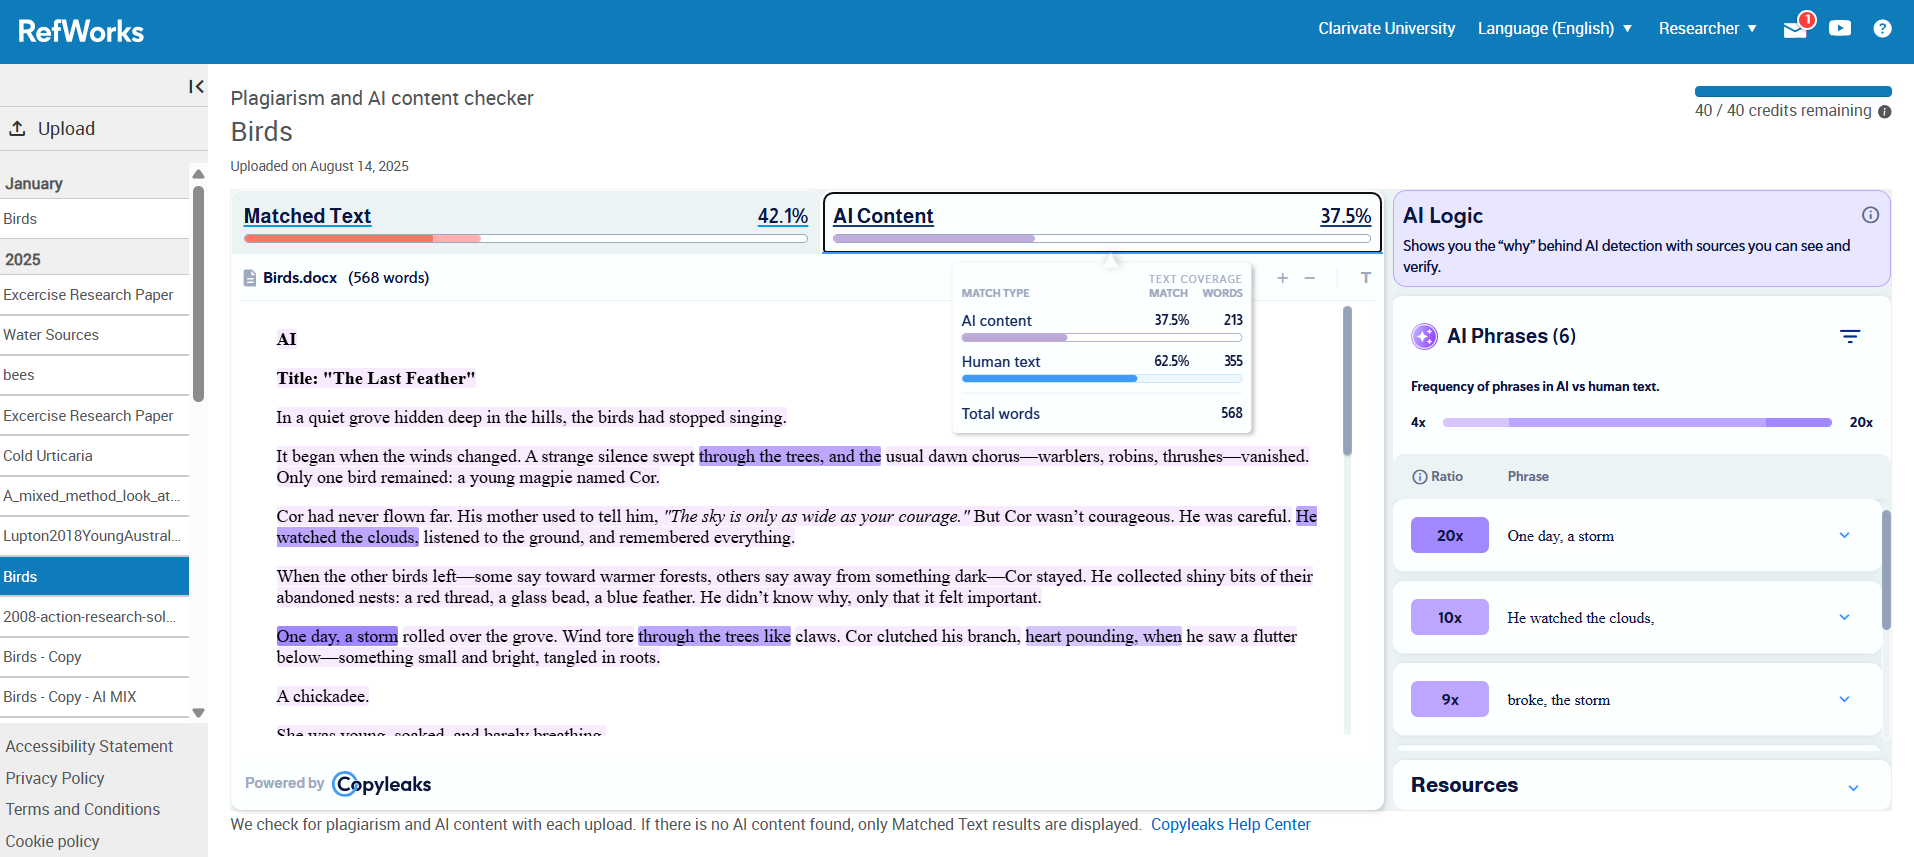
Task: Click the '2025' group header in sidebar
Action: (x=94, y=259)
